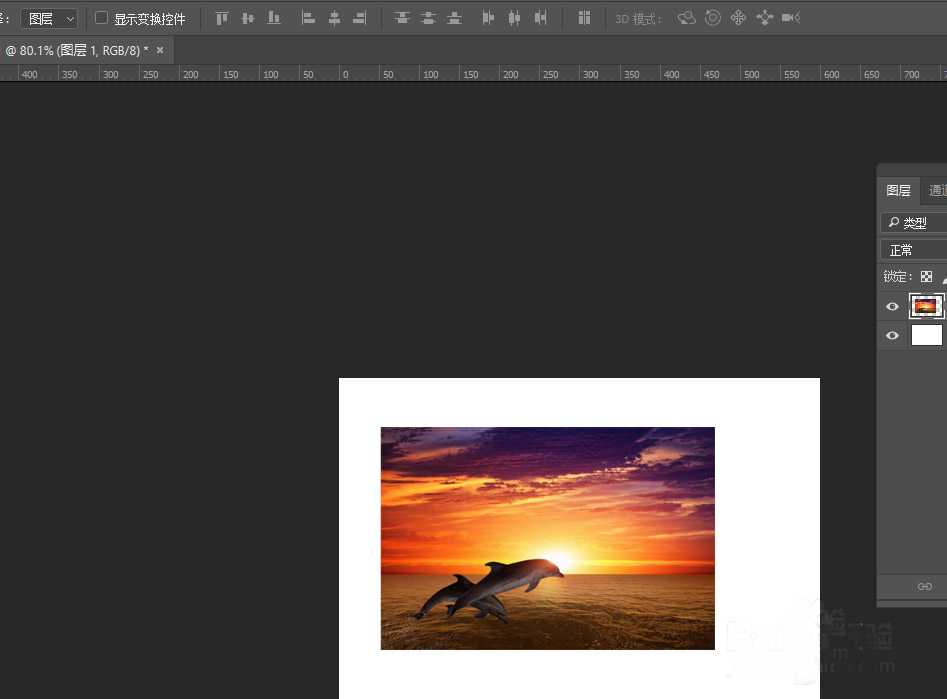This screenshot has width=947, height=699.
Task: Enable the 显示变换控件 checkbox
Action: 101,18
